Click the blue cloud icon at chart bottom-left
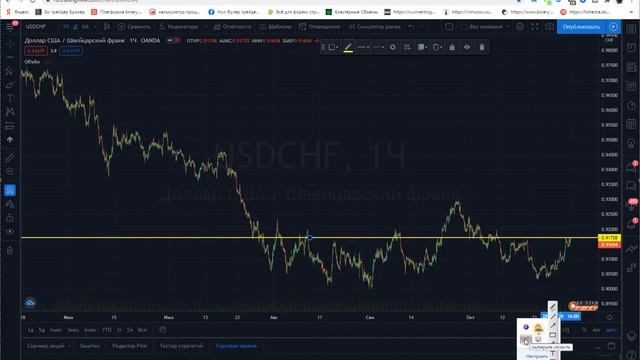640x360 pixels. pyautogui.click(x=30, y=303)
